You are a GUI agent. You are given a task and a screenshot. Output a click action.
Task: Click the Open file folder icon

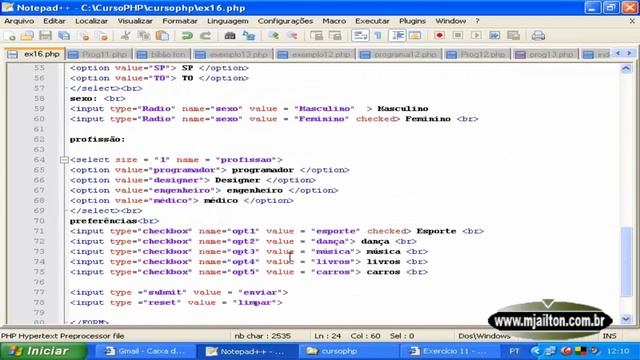(x=27, y=36)
